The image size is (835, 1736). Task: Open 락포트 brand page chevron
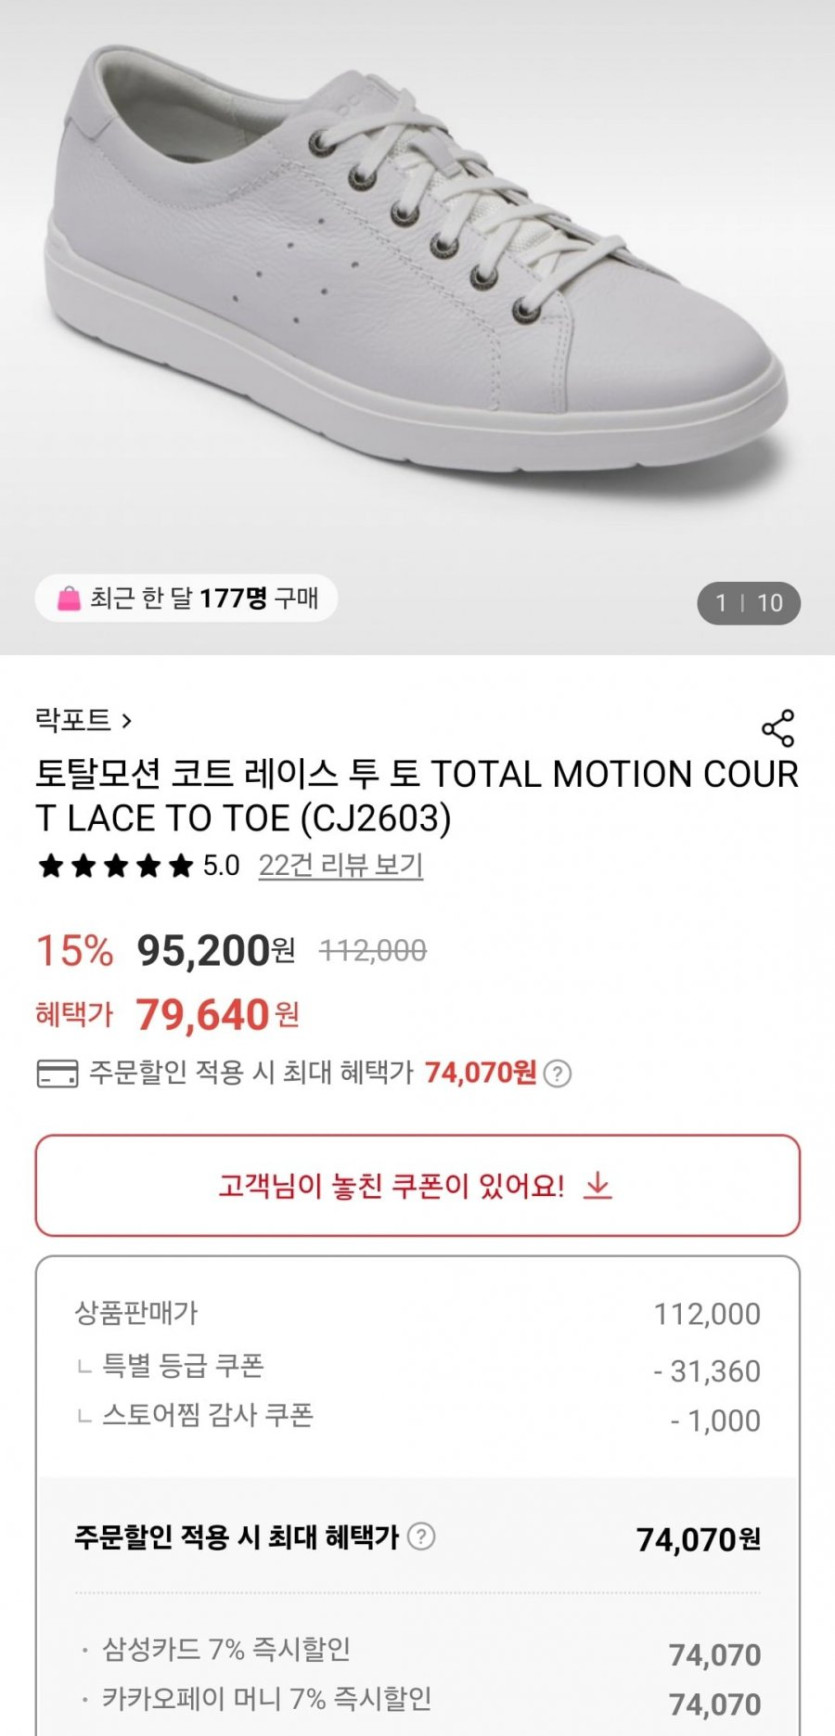tap(127, 720)
